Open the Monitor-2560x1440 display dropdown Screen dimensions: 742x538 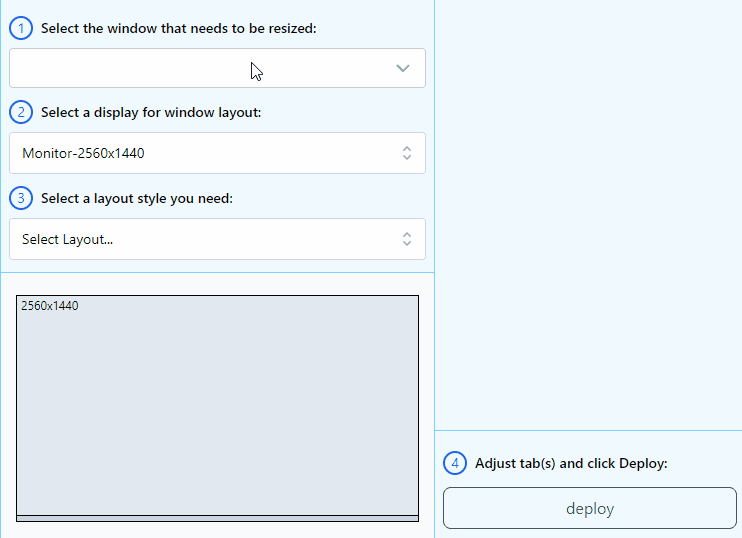pos(217,153)
